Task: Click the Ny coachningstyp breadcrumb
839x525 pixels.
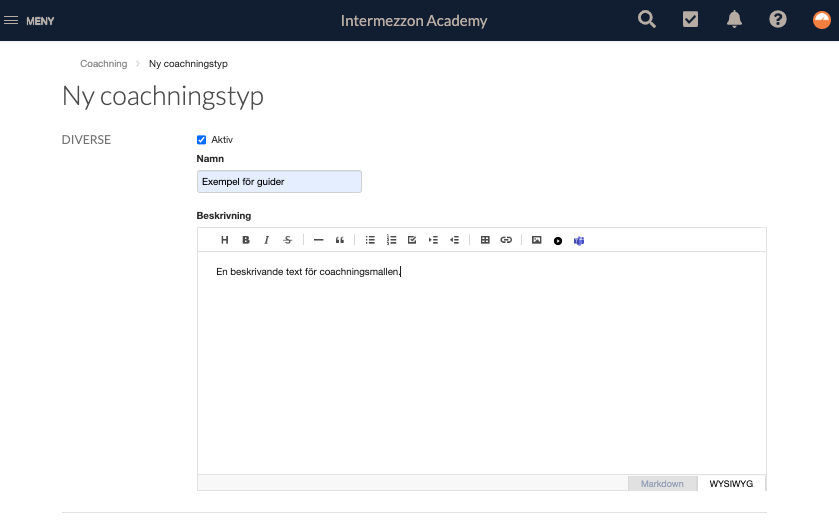Action: pos(188,64)
